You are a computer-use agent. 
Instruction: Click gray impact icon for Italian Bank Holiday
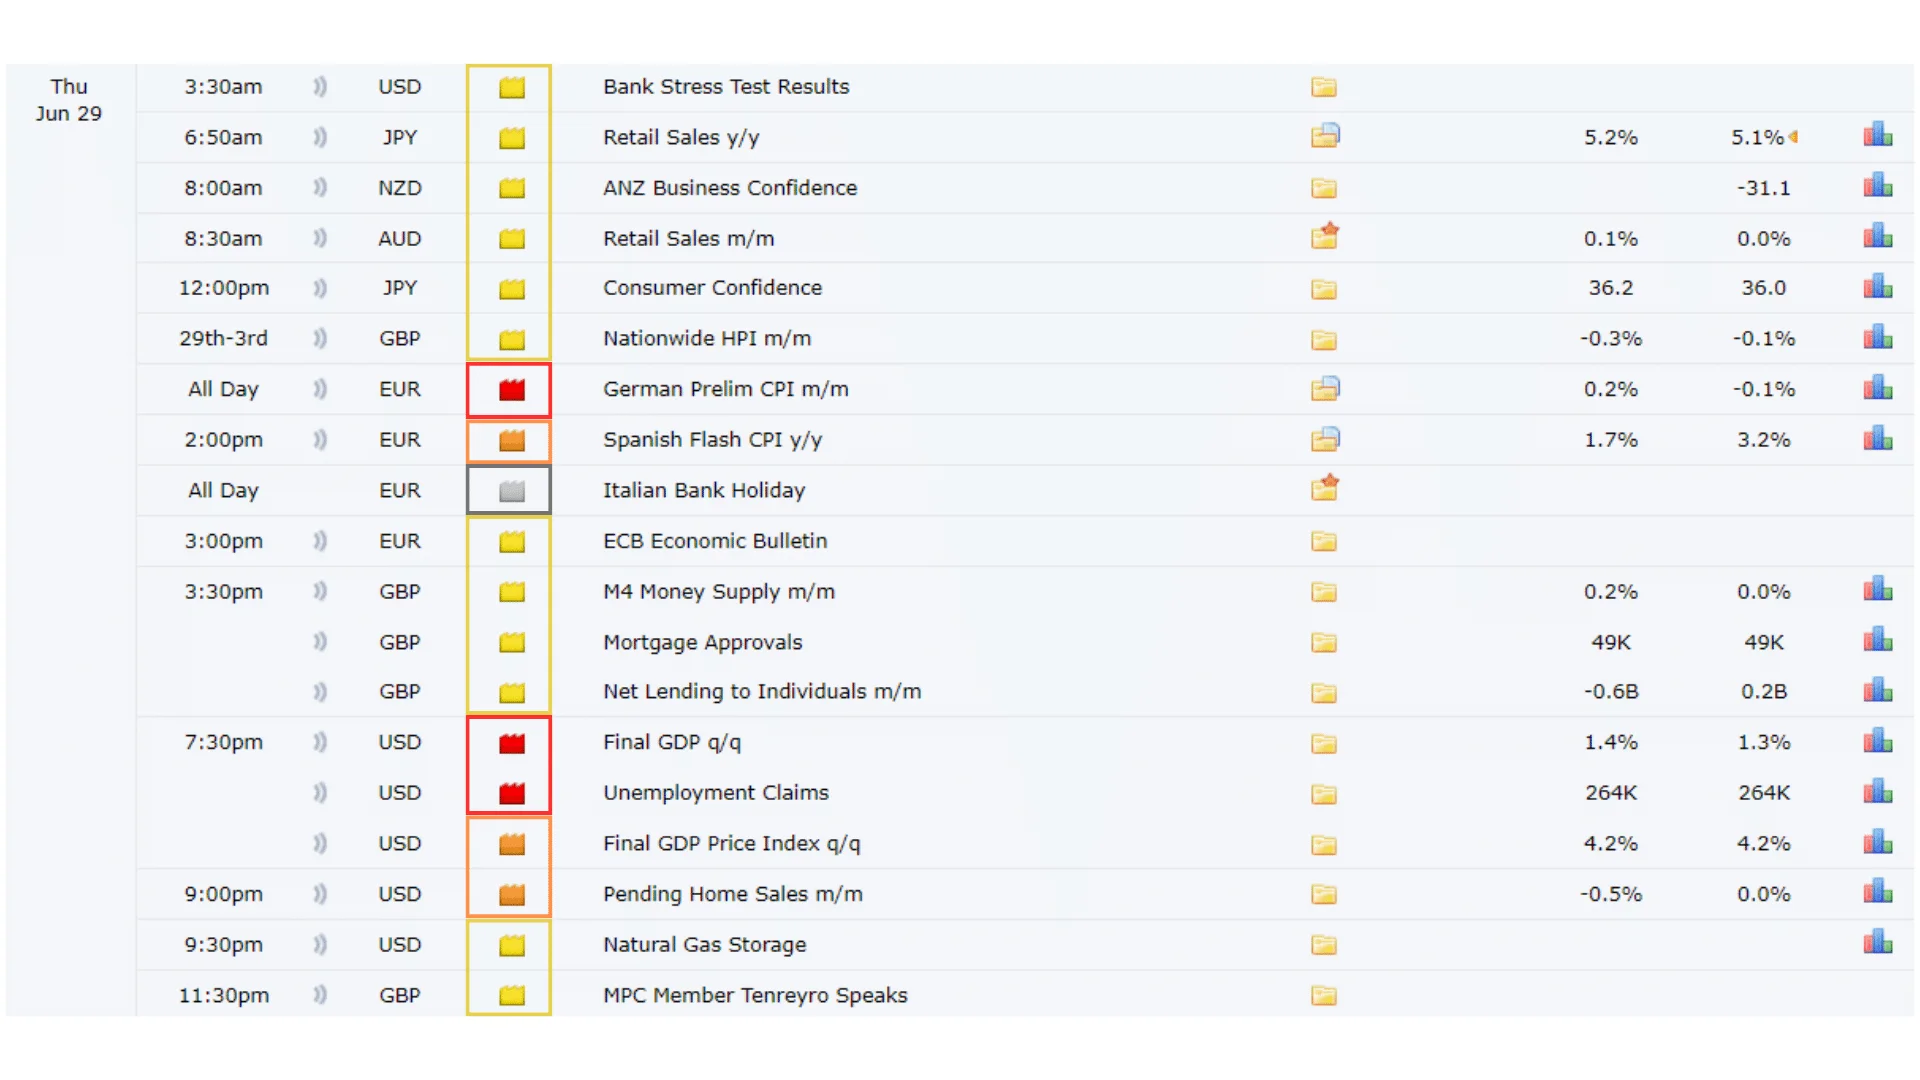(511, 491)
